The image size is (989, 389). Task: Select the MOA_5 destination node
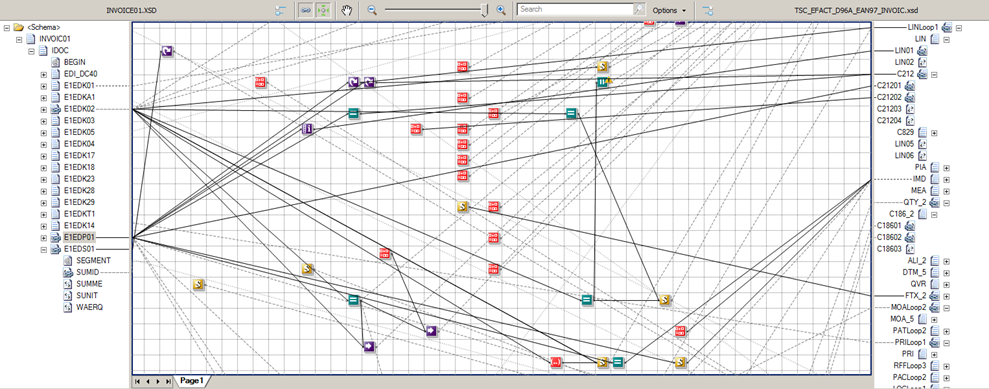pos(902,319)
